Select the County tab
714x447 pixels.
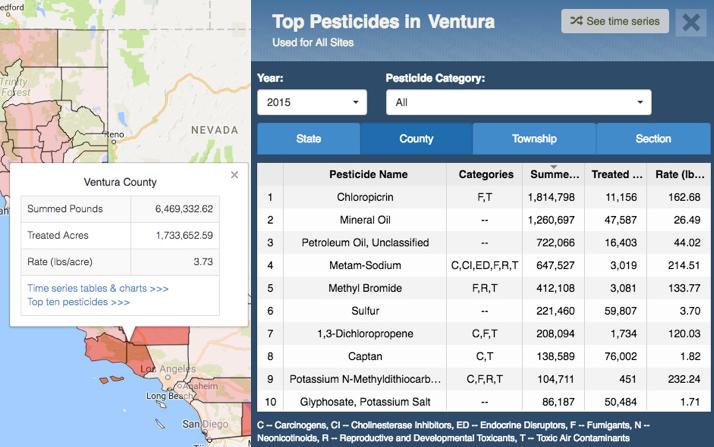(416, 139)
